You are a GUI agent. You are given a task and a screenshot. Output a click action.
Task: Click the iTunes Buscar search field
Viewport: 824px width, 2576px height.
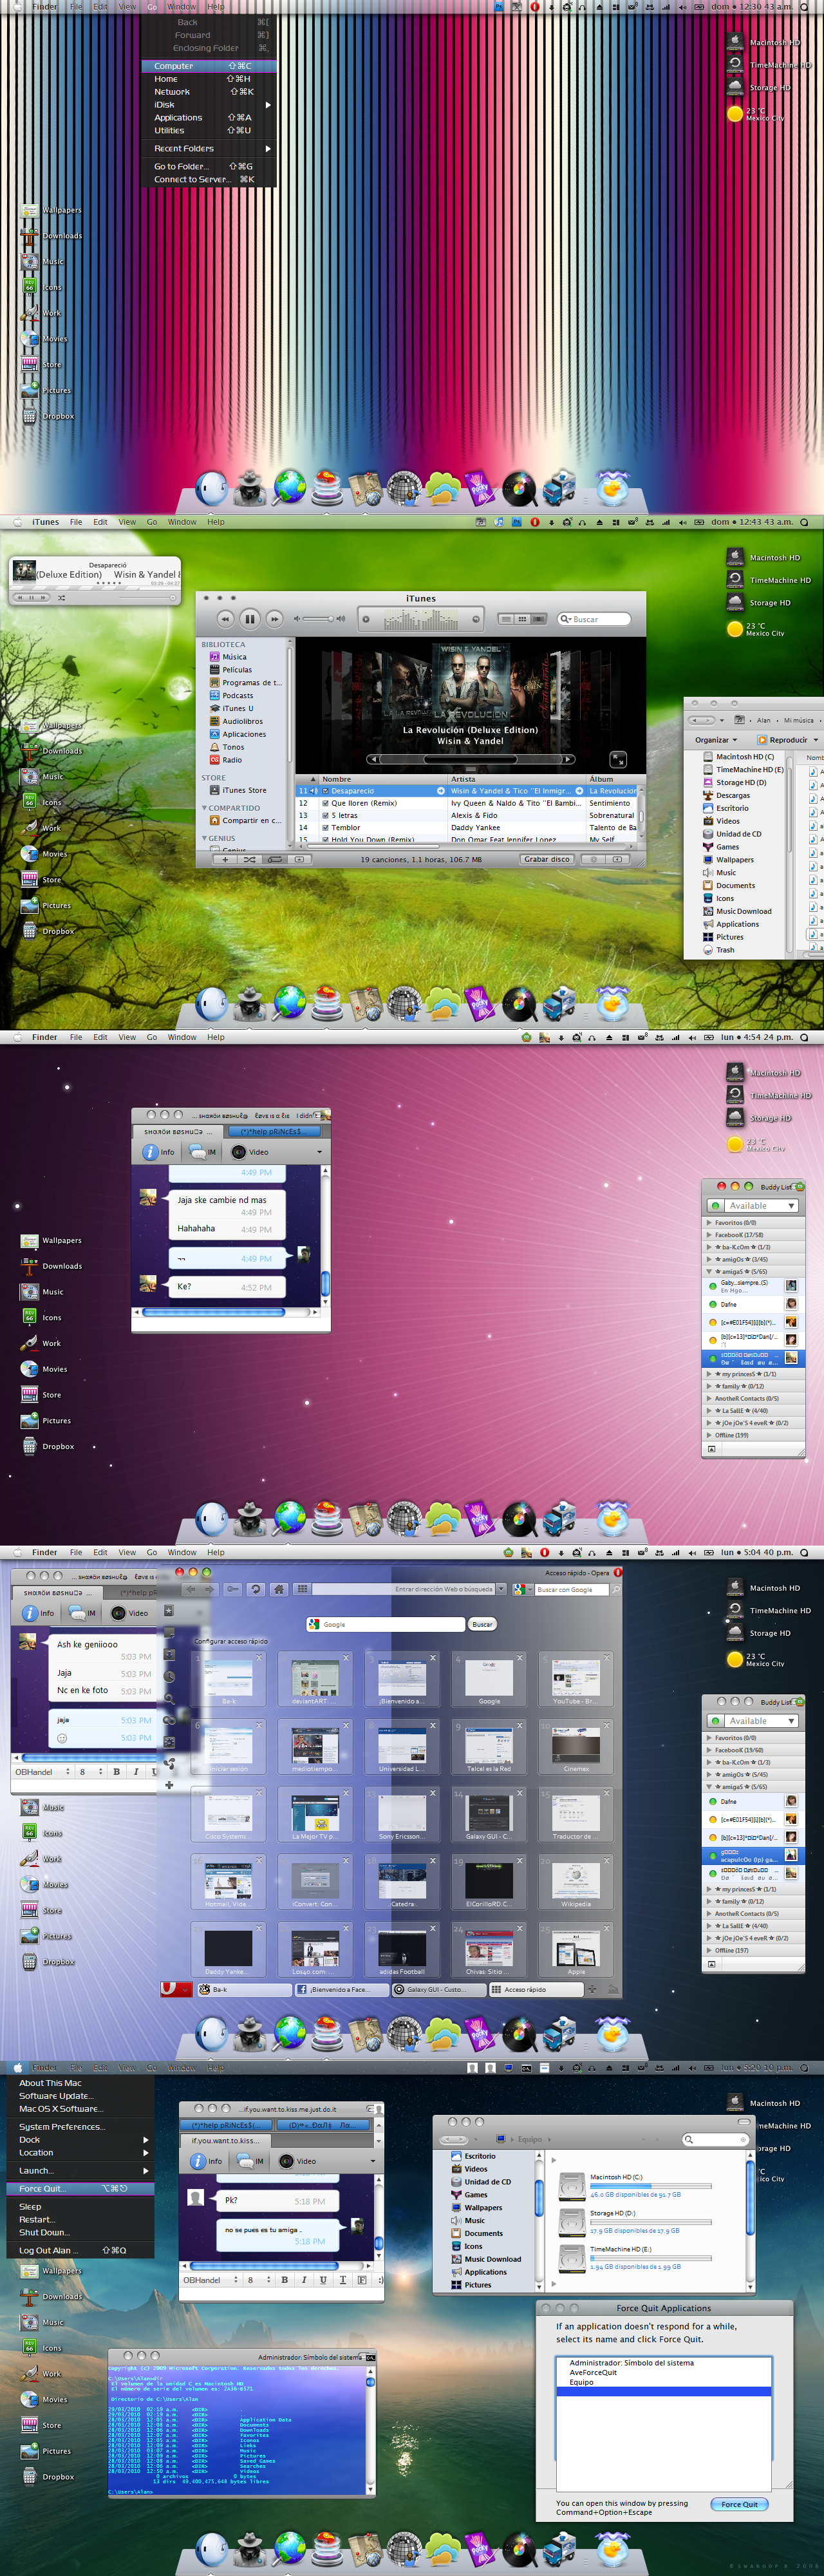tap(594, 619)
